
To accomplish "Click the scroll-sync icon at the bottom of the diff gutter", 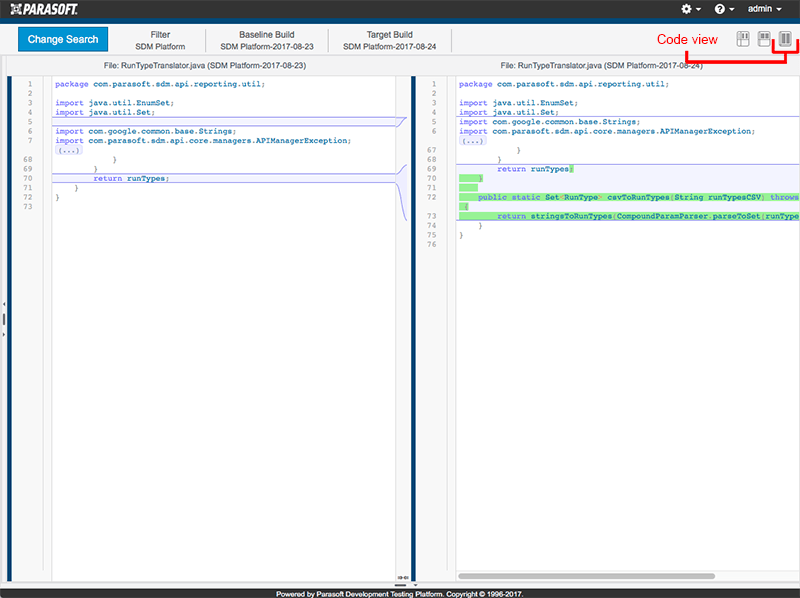I will click(x=403, y=578).
